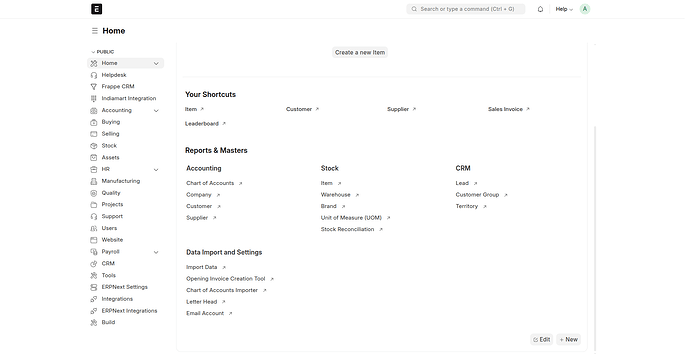Viewport: 690px width, 362px height.
Task: Select the Stock box icon
Action: pos(94,146)
